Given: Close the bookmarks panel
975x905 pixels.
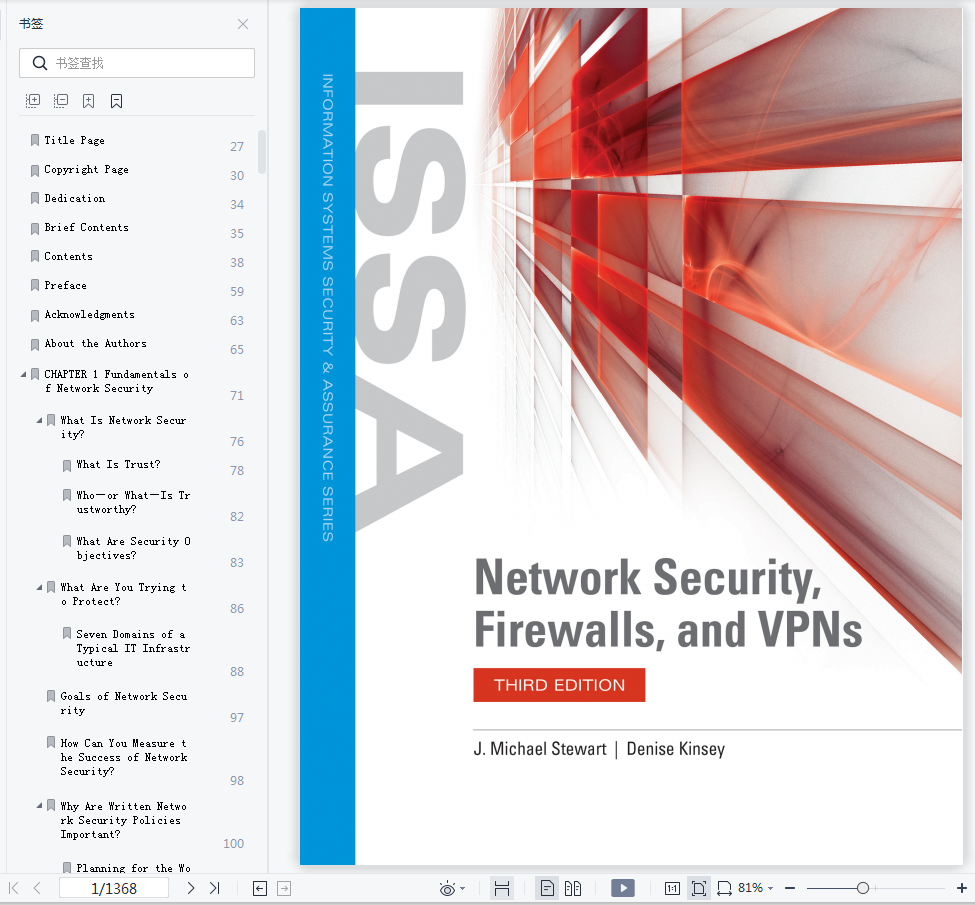Looking at the screenshot, I should click(x=243, y=24).
